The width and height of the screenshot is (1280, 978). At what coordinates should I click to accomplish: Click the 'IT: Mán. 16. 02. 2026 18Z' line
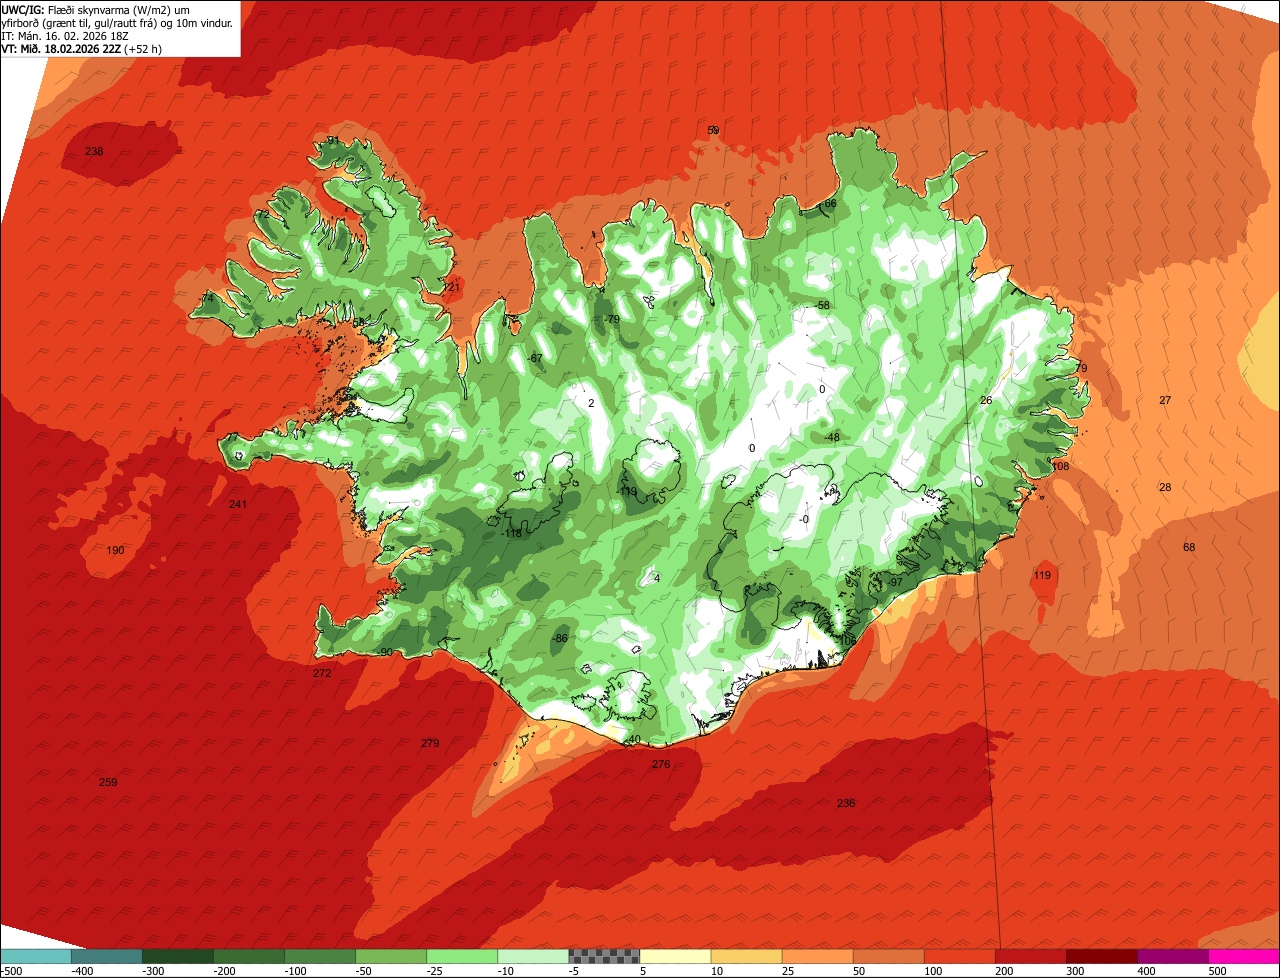[67, 36]
